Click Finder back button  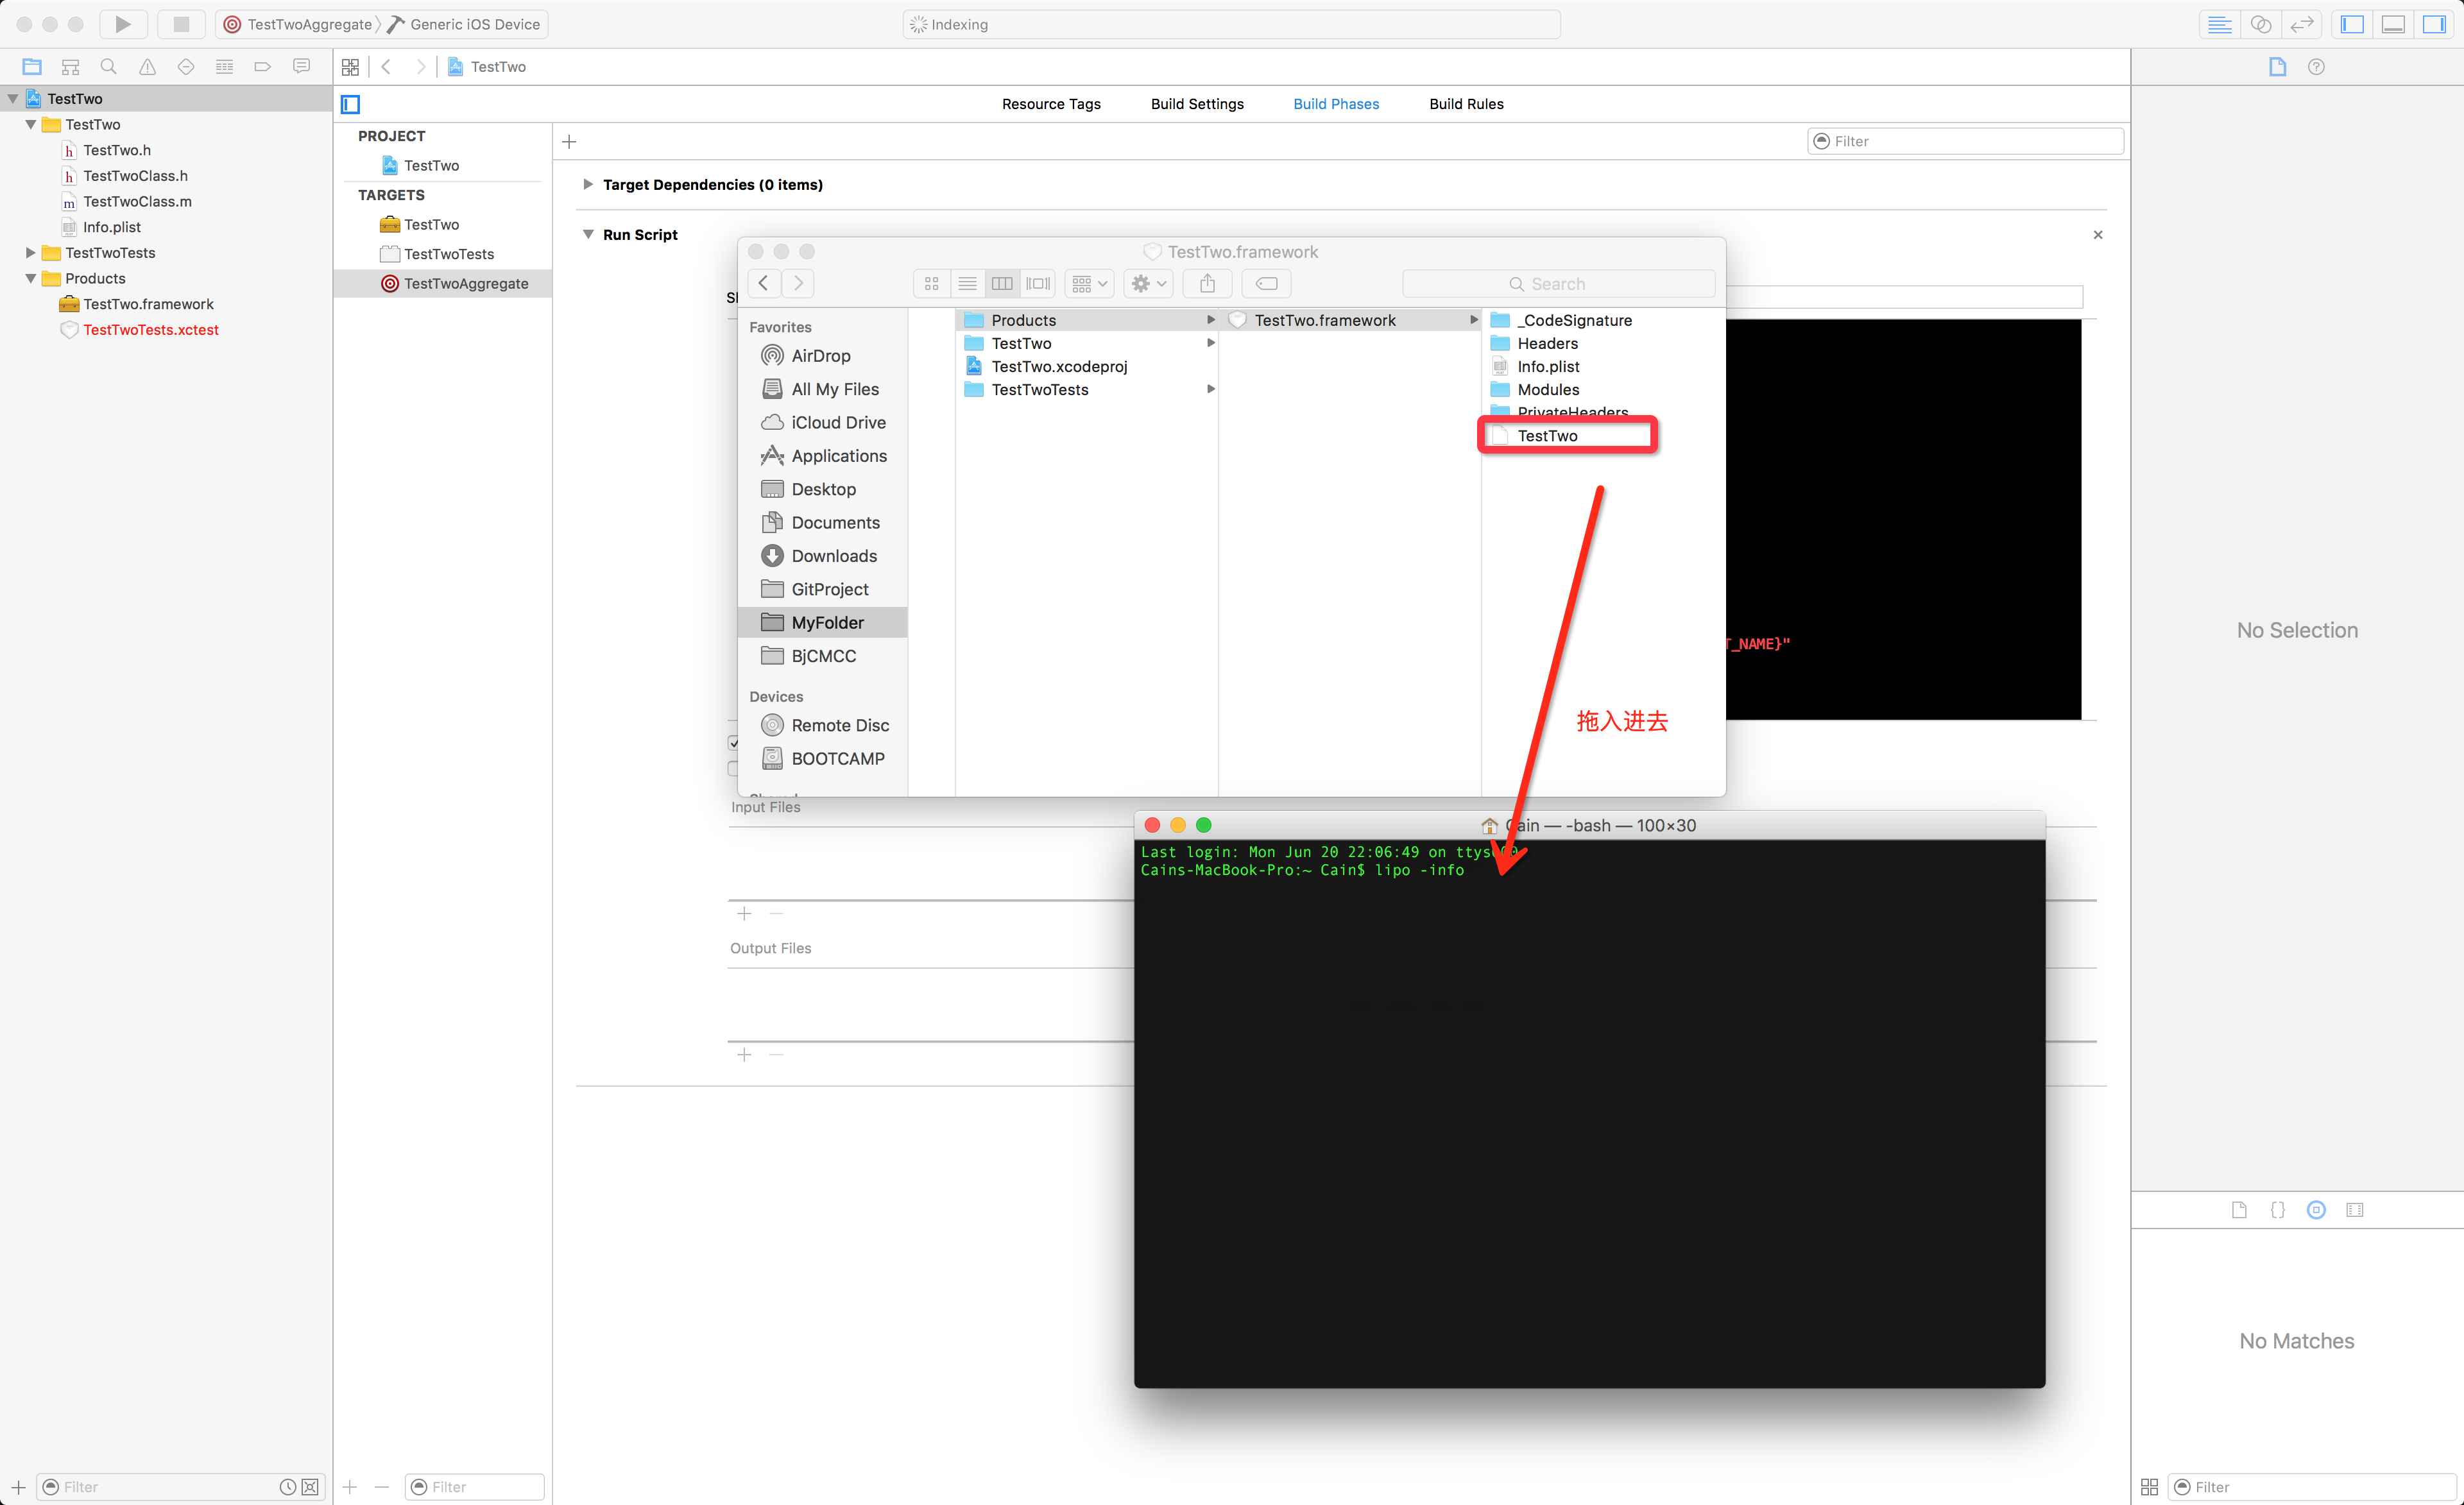(x=764, y=283)
